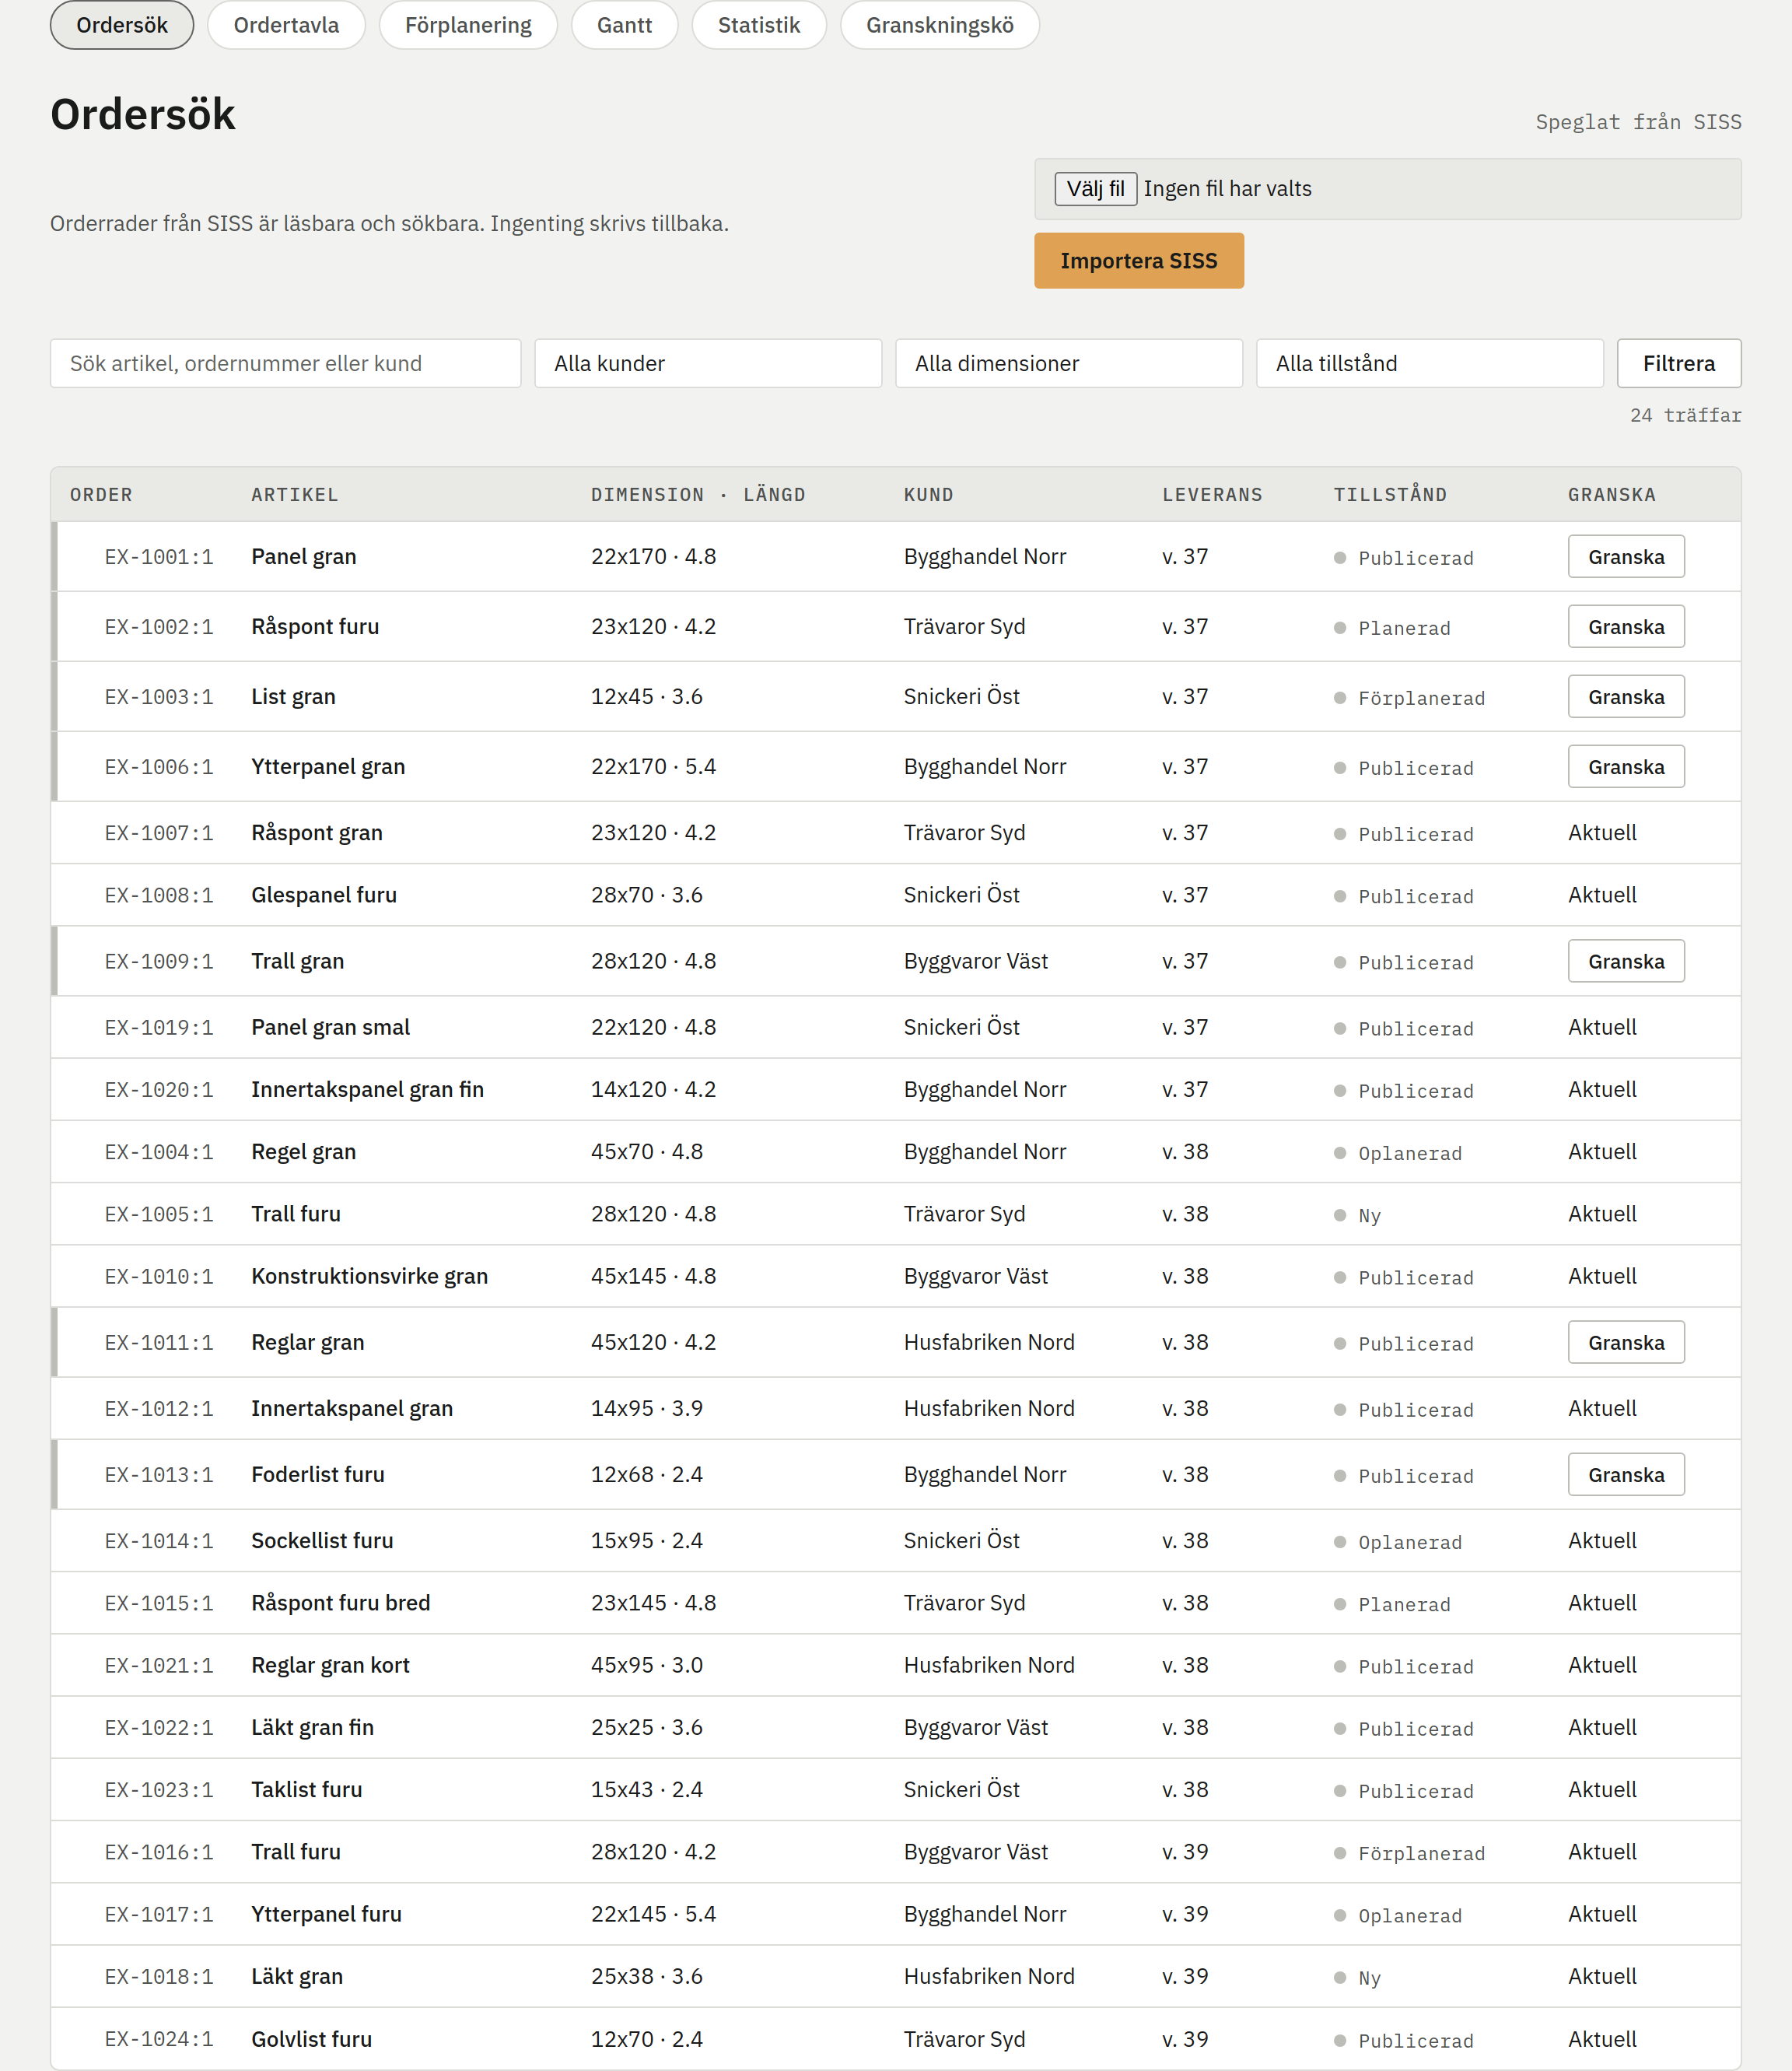1792x2071 pixels.
Task: Click Granska for Råspont furu EX-1002:1
Action: point(1626,627)
